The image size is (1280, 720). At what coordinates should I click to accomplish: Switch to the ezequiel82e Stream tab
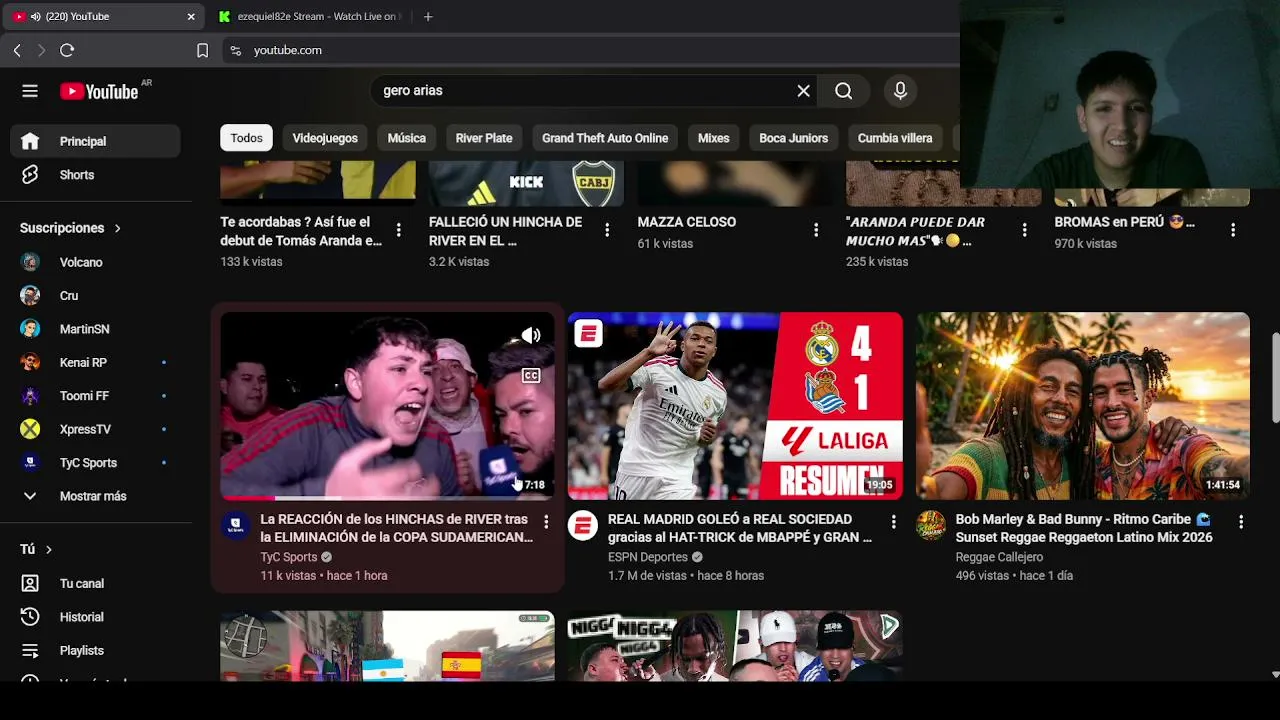[309, 17]
